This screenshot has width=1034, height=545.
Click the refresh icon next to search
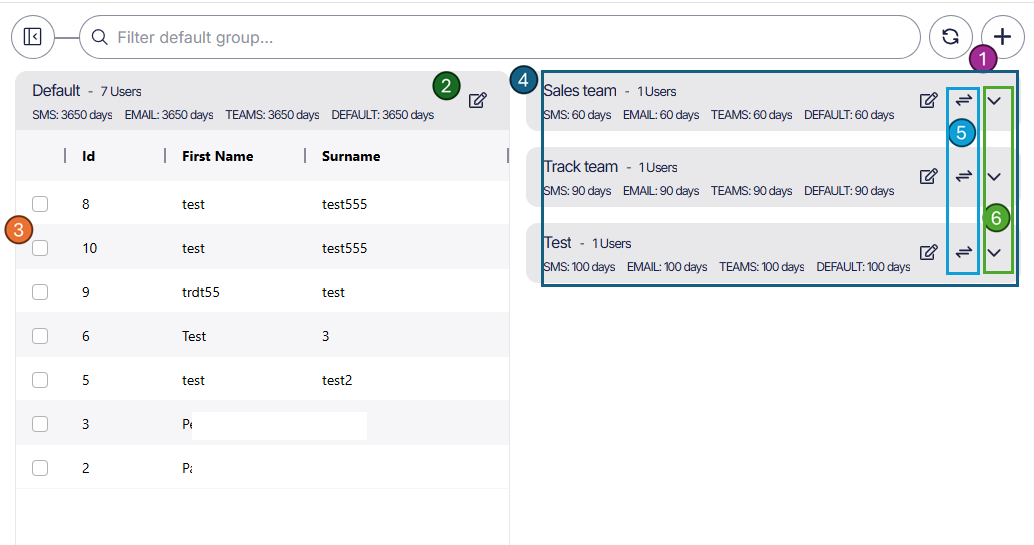click(x=950, y=37)
